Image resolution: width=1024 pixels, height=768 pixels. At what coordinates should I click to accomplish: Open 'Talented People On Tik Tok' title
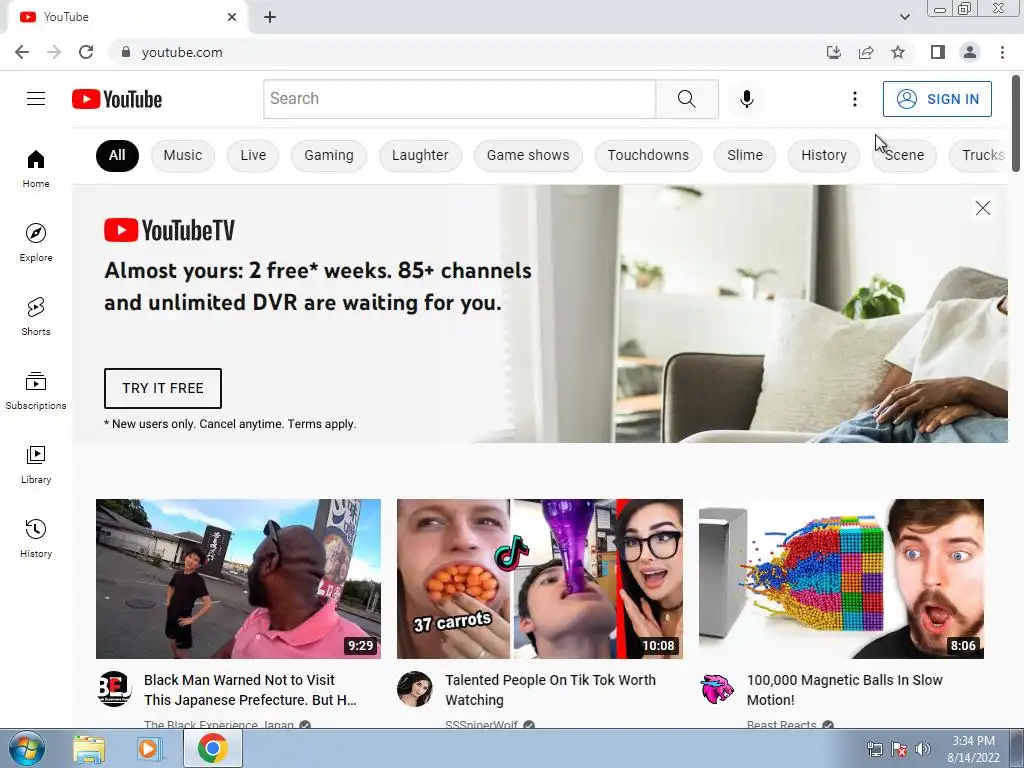point(551,690)
